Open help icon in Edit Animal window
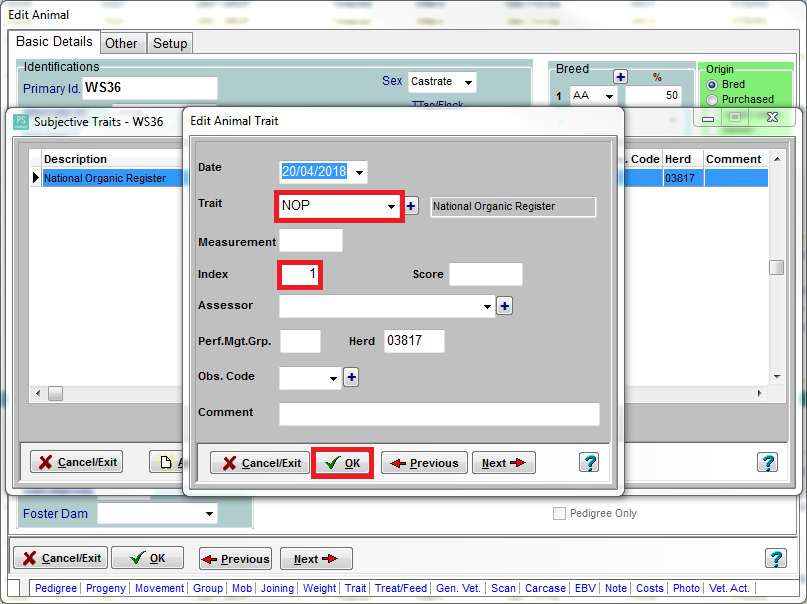Image resolution: width=807 pixels, height=604 pixels. pos(775,558)
